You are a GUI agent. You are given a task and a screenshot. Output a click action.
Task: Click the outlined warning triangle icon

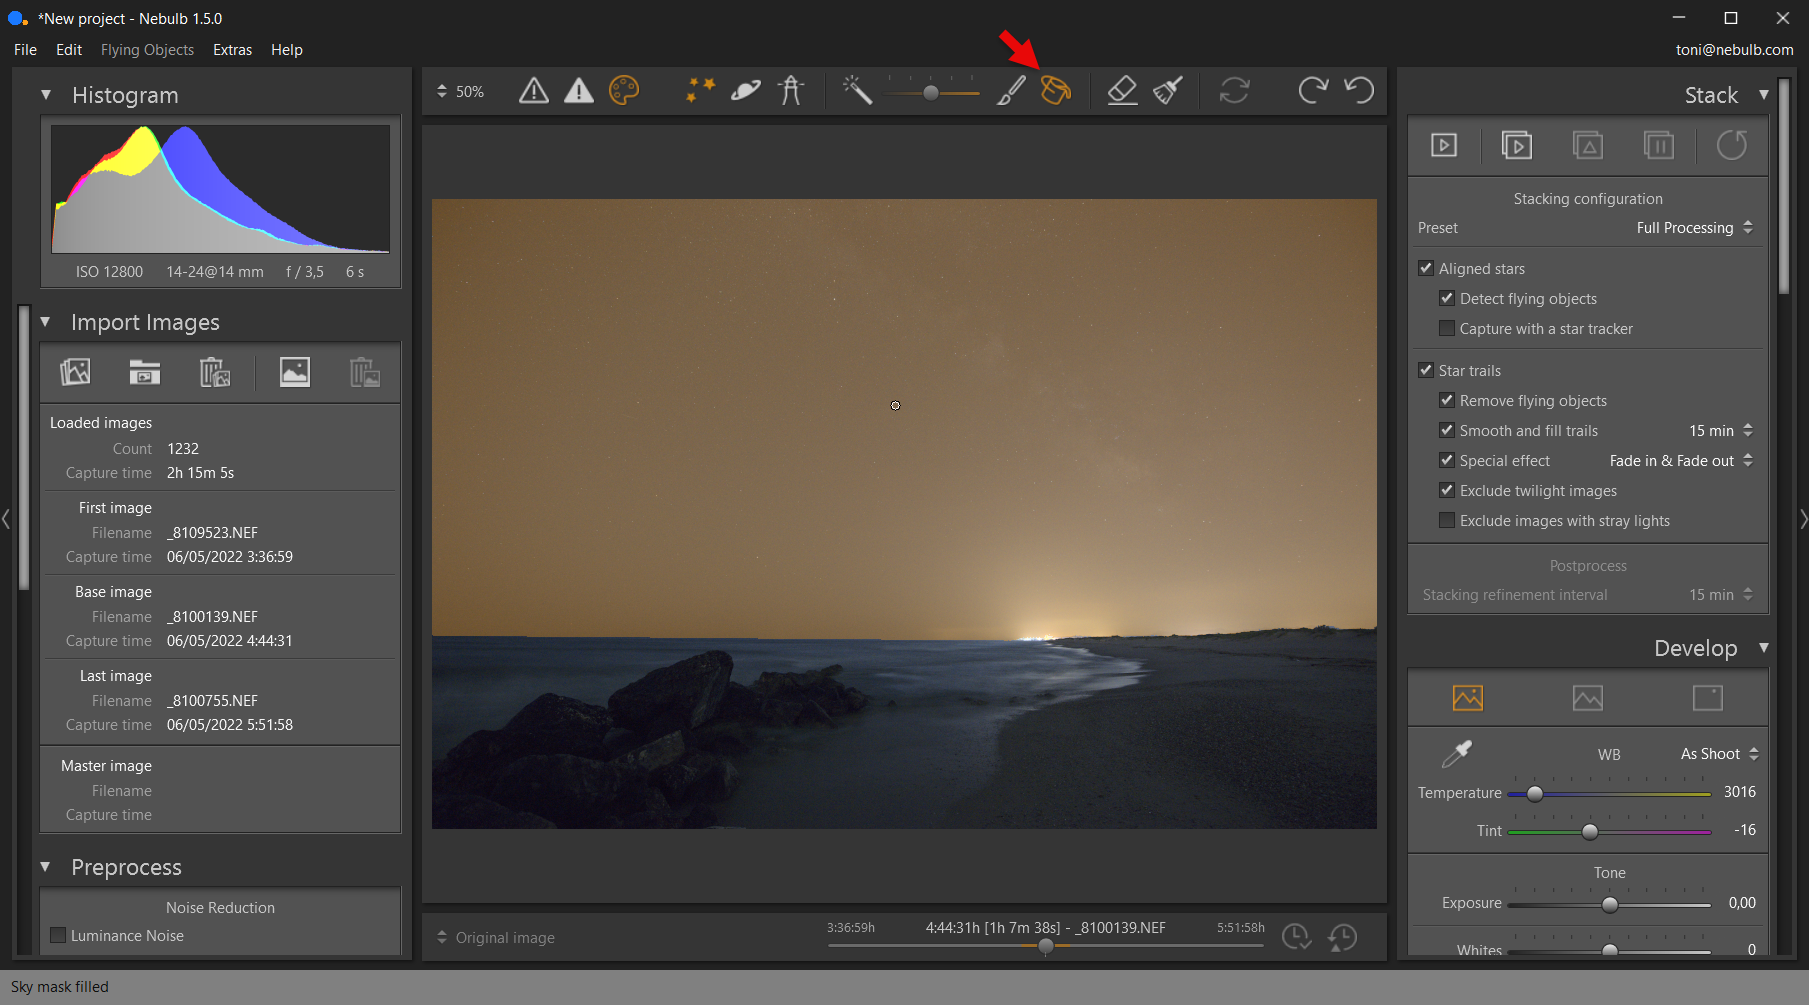534,91
